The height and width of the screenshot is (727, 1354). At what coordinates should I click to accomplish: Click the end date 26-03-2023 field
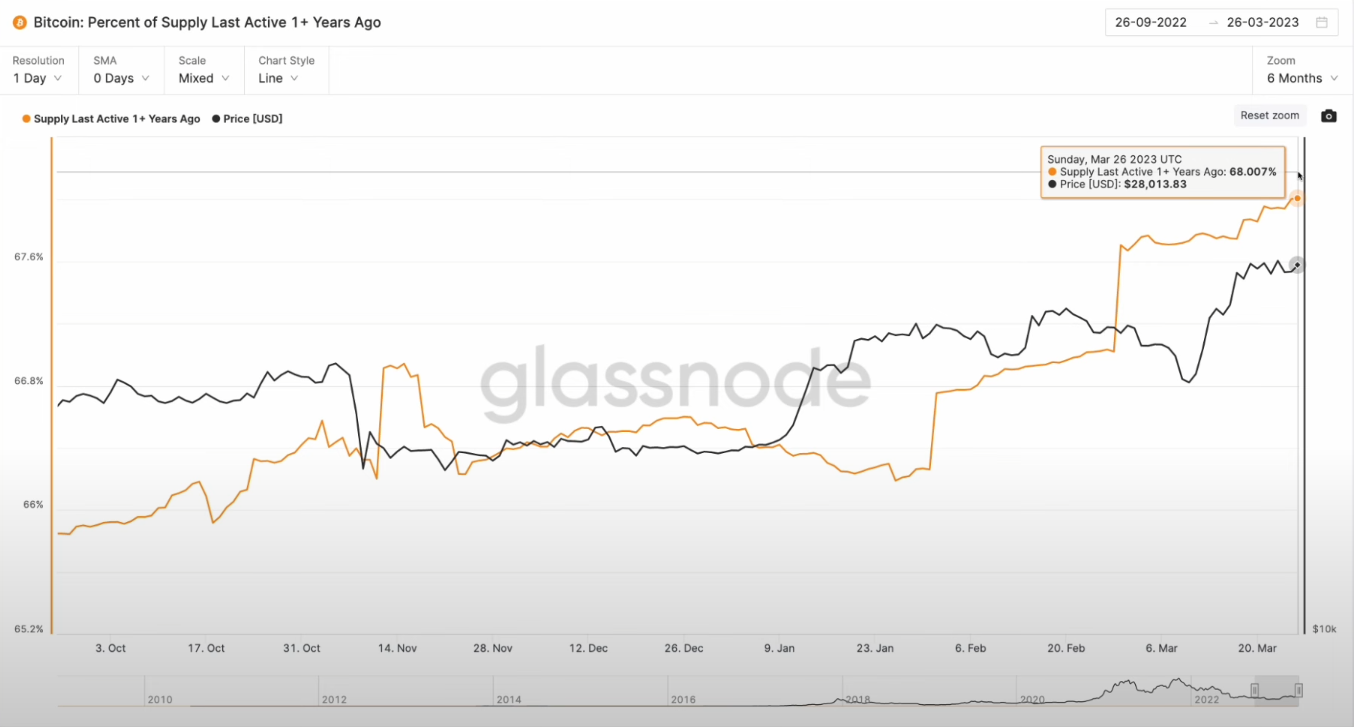click(1263, 22)
